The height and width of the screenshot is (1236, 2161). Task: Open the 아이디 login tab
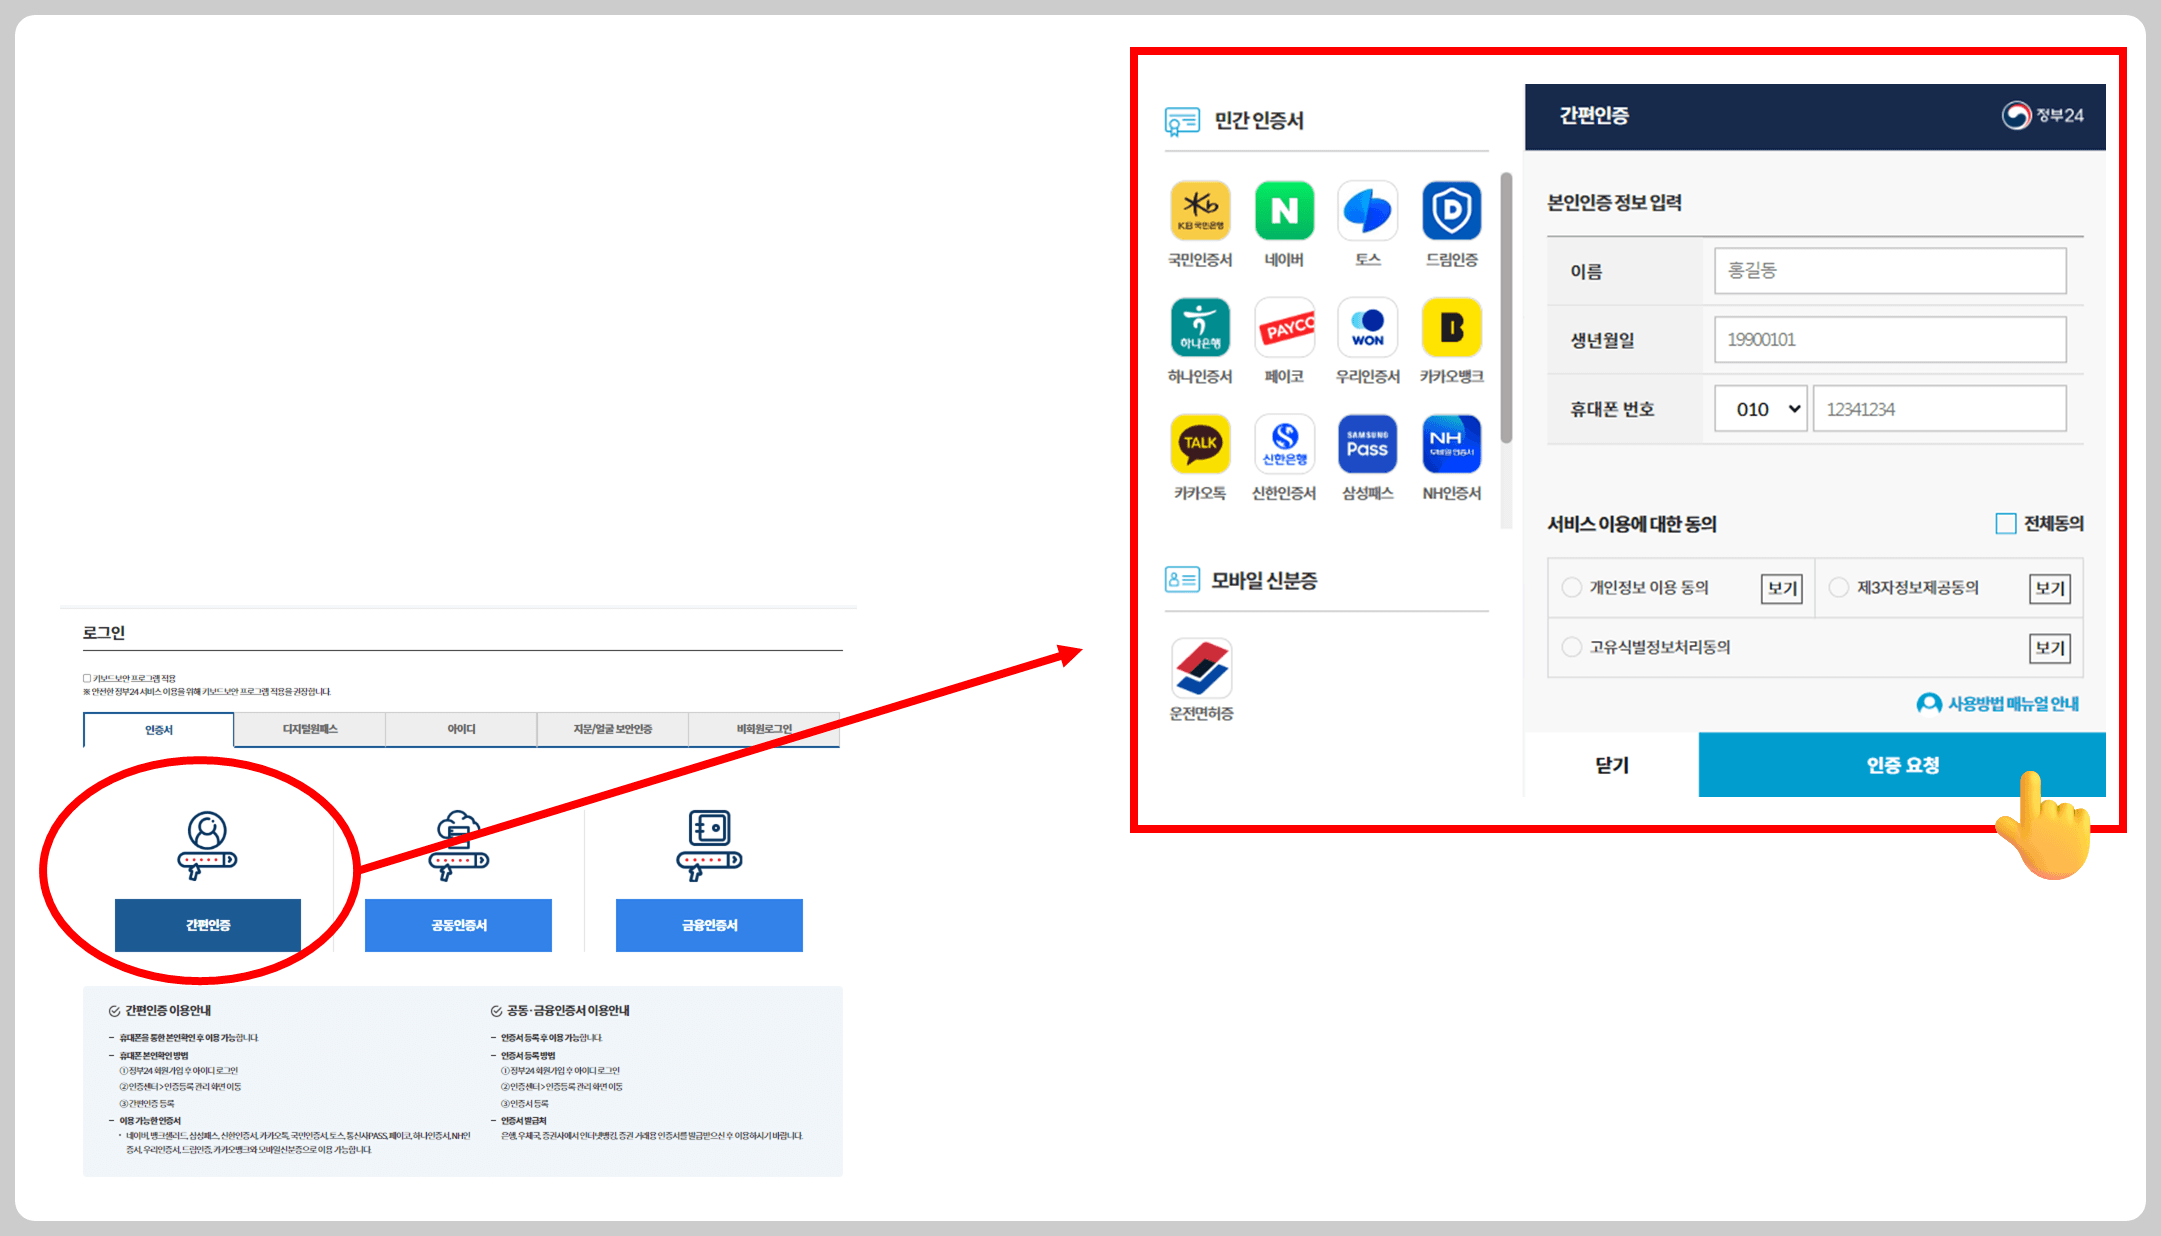461,730
